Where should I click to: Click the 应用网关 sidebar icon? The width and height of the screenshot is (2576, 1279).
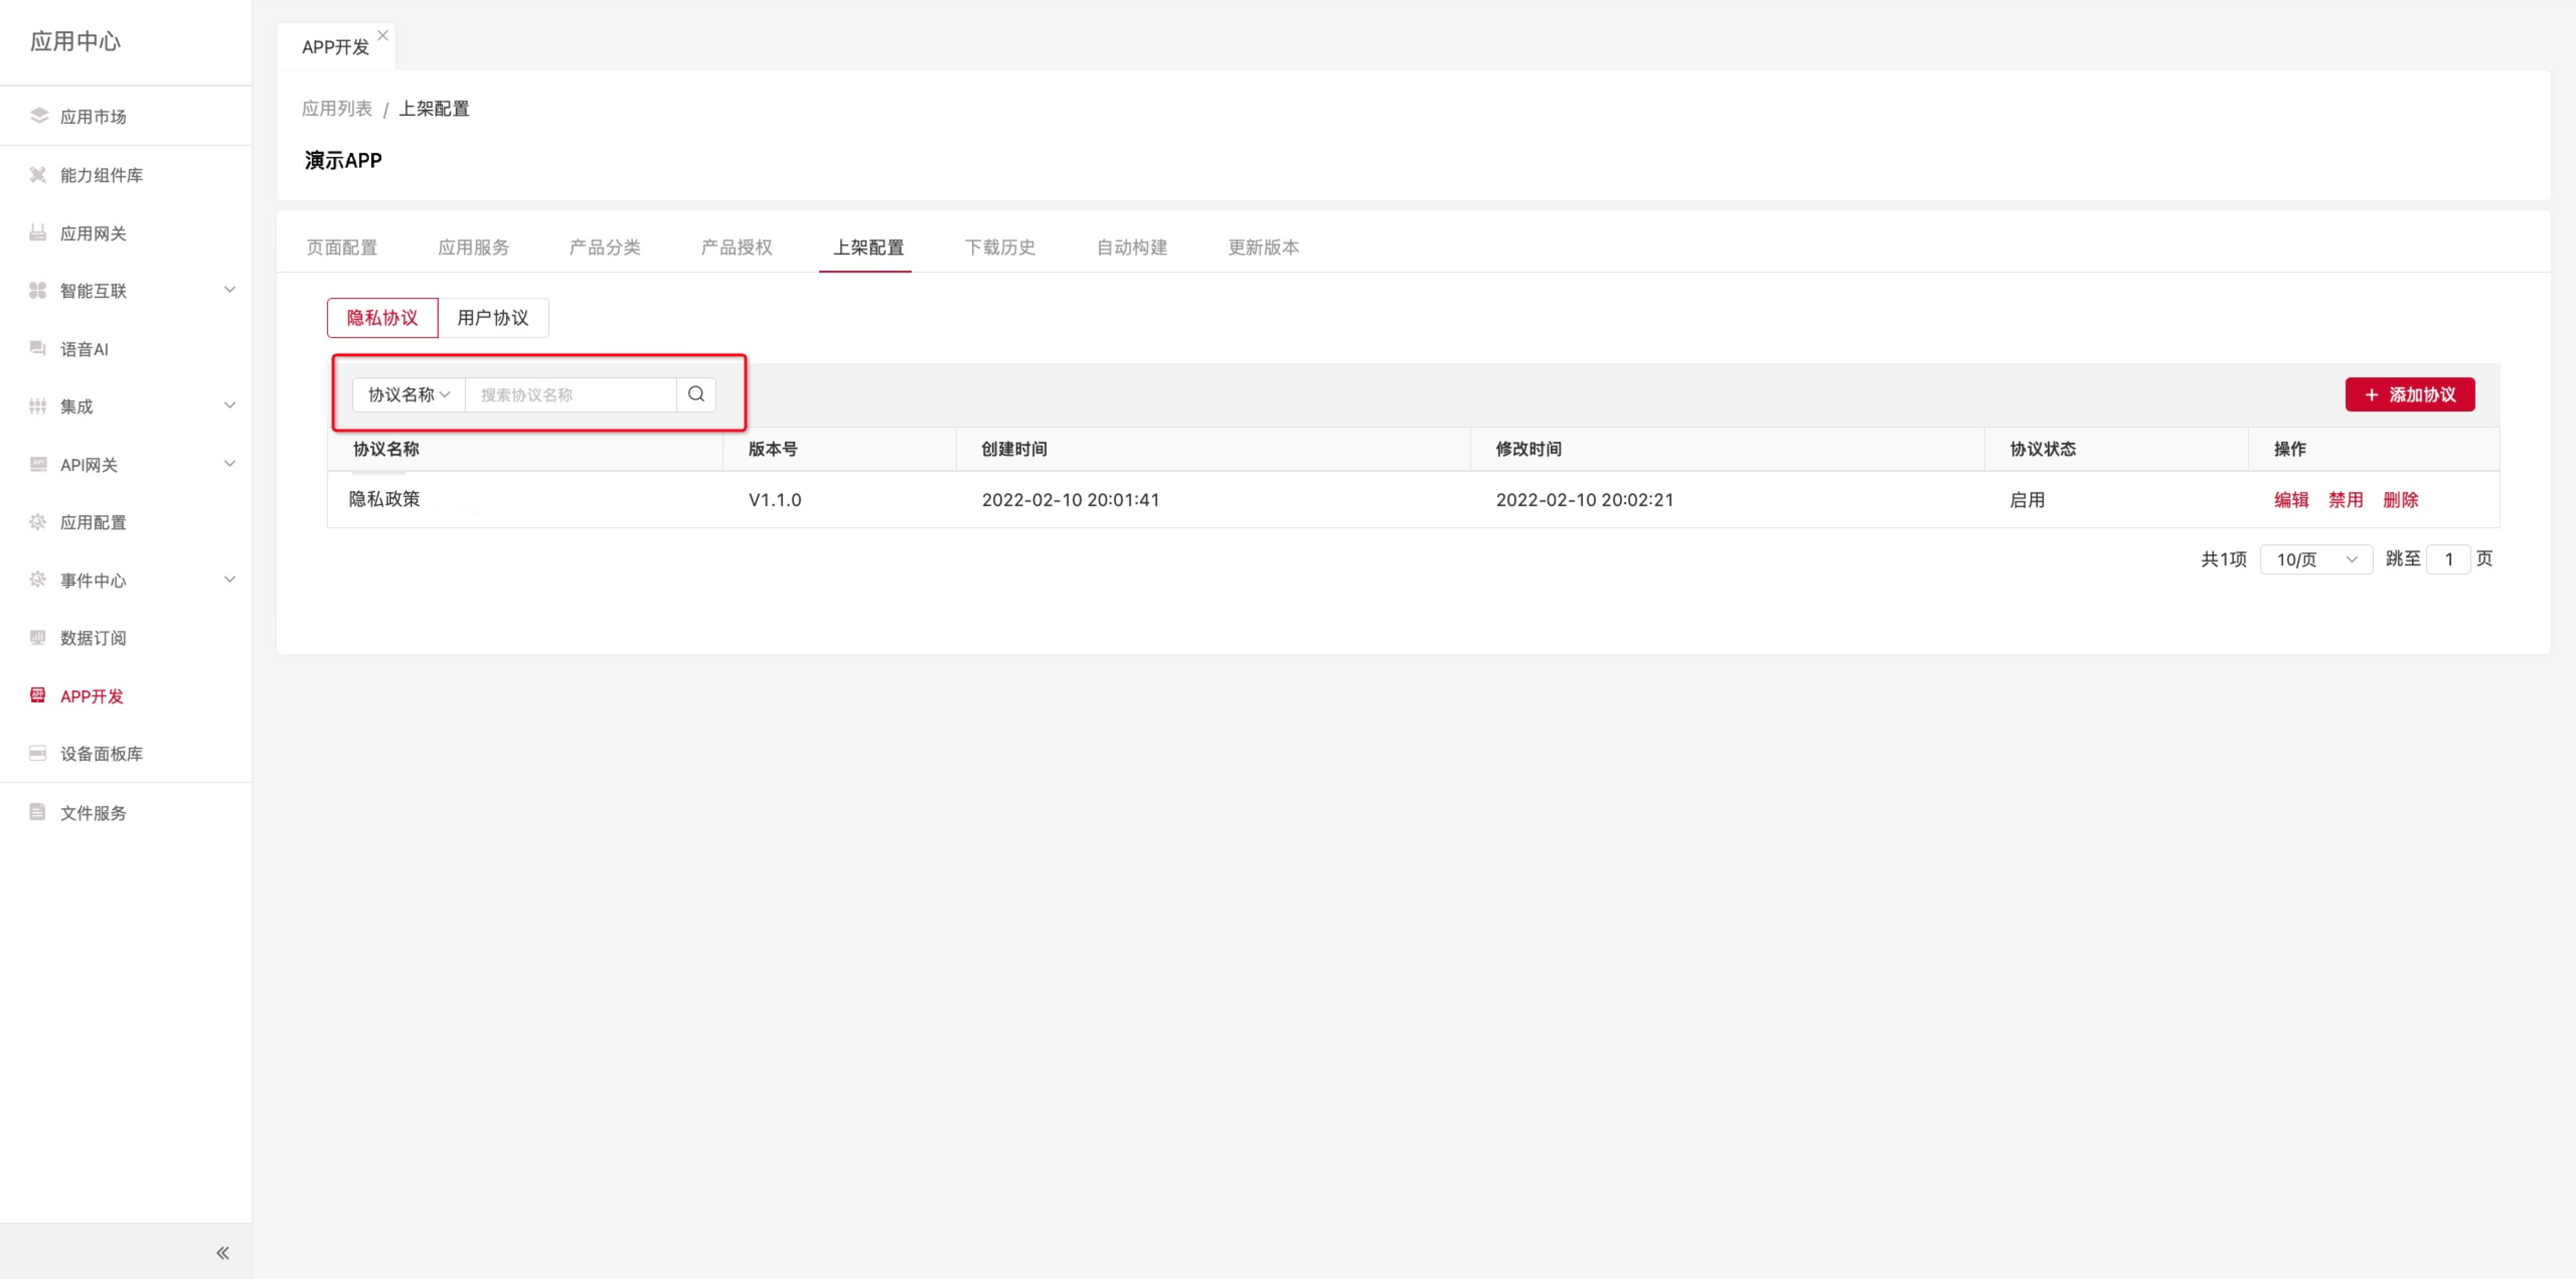tap(39, 233)
